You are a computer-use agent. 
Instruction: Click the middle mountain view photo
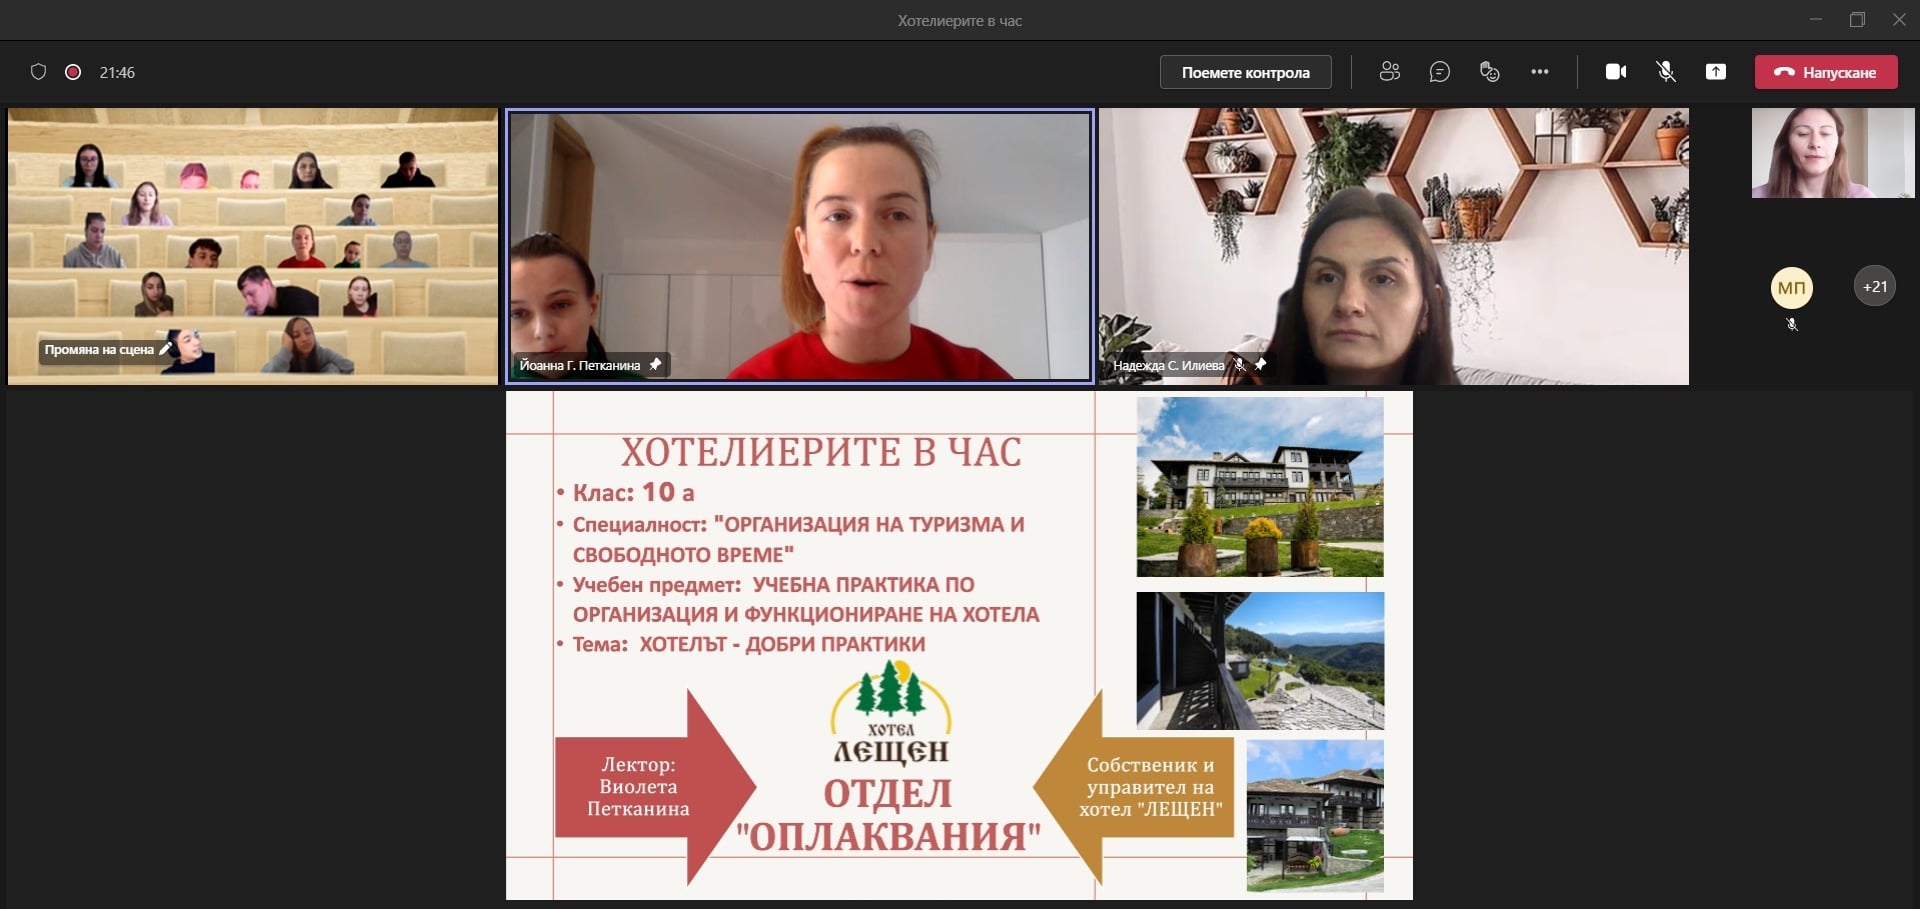tap(1260, 660)
